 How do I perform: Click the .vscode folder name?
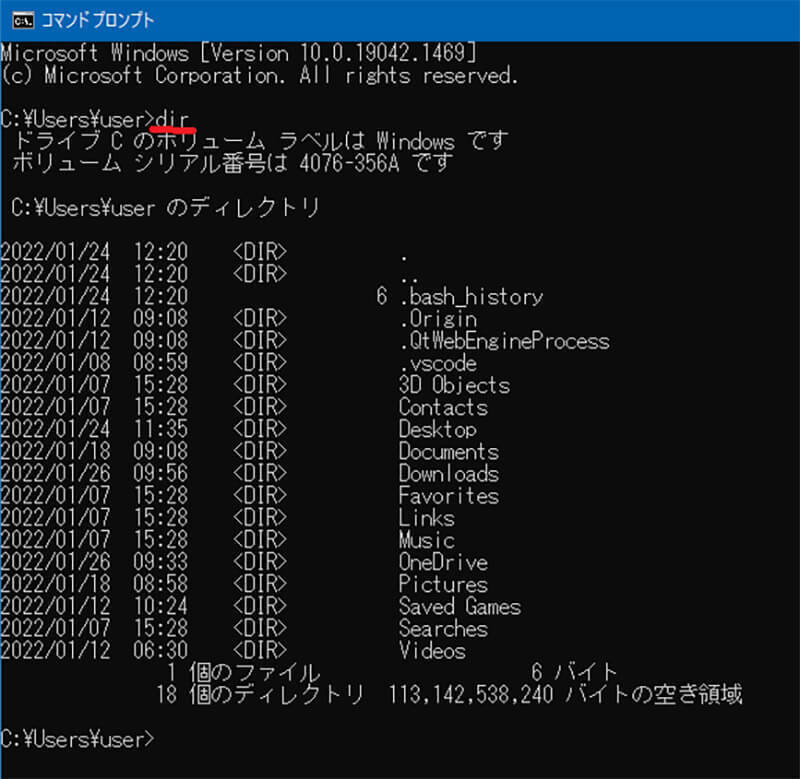coord(438,363)
